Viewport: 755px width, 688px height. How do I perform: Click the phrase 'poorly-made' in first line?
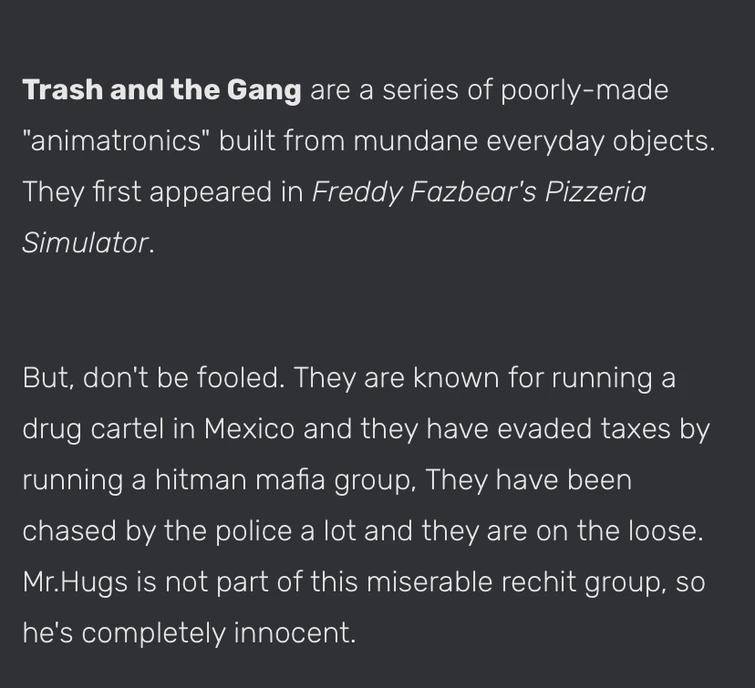pyautogui.click(x=584, y=90)
